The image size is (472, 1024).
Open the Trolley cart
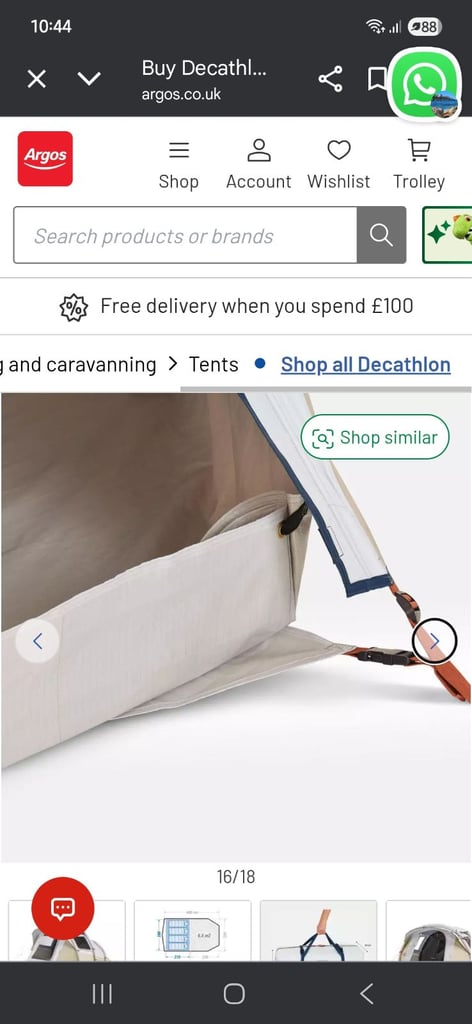click(419, 165)
